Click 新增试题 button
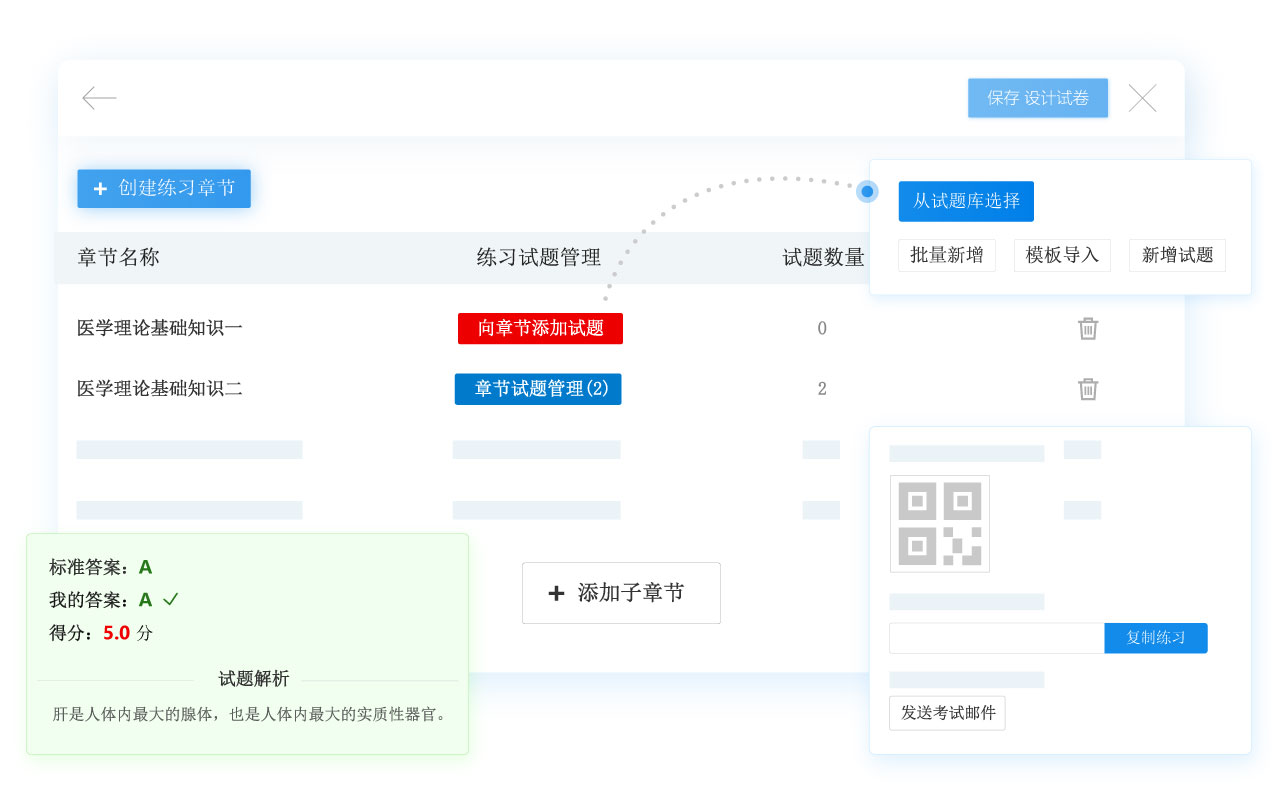Image resolution: width=1280 pixels, height=790 pixels. (1176, 255)
